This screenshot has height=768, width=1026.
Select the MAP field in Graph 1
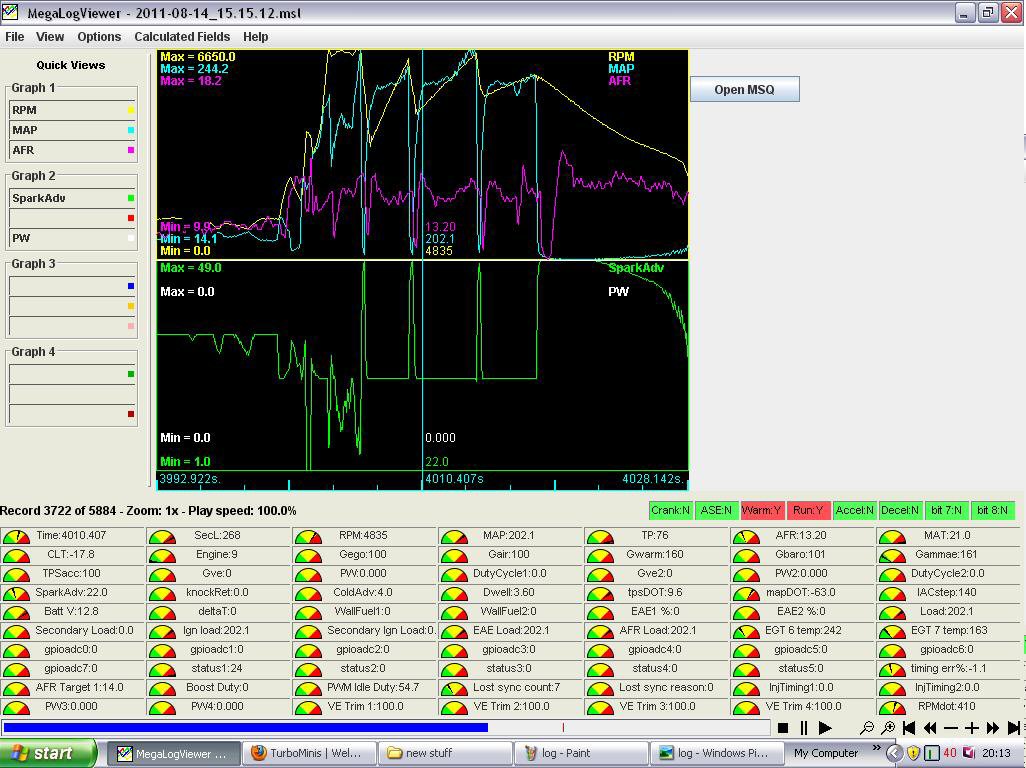click(x=72, y=130)
